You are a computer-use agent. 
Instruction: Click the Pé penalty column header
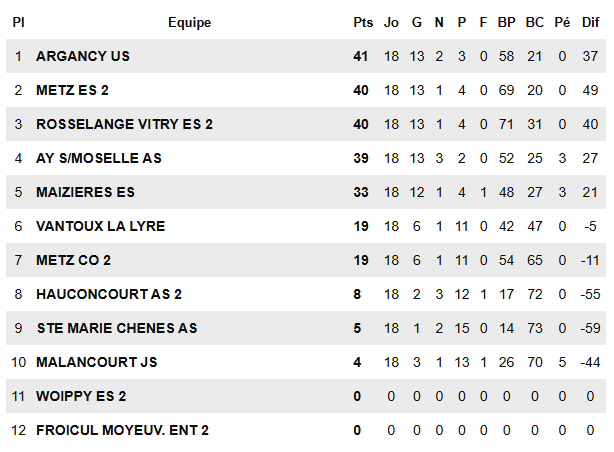[x=562, y=22]
